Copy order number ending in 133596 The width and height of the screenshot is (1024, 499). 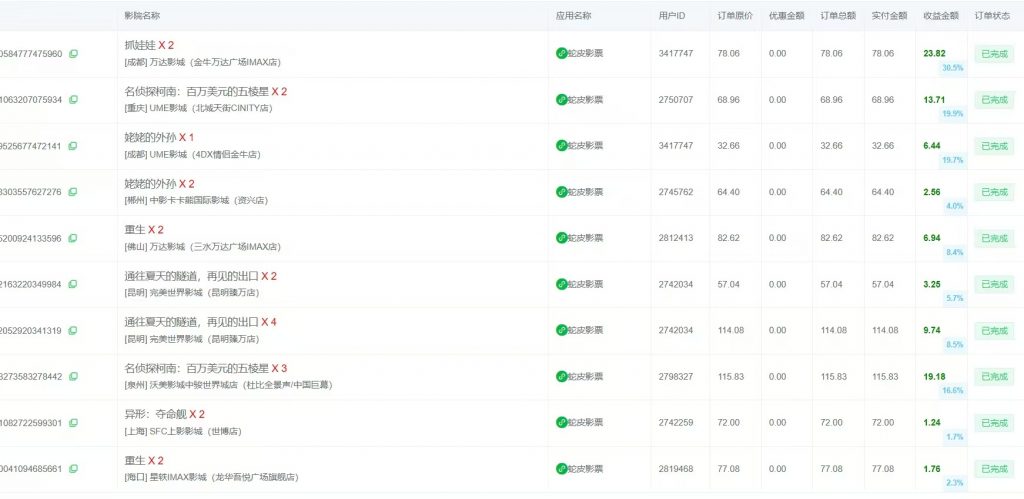click(x=73, y=238)
